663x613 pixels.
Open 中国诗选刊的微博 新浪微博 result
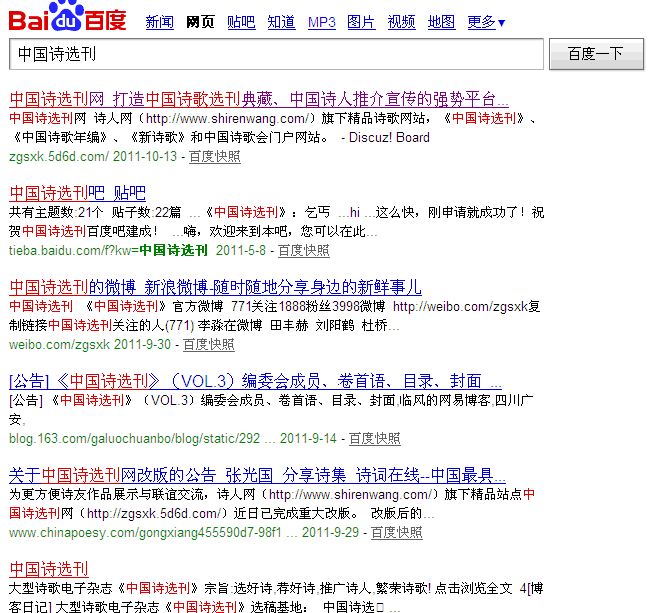pyautogui.click(x=215, y=287)
